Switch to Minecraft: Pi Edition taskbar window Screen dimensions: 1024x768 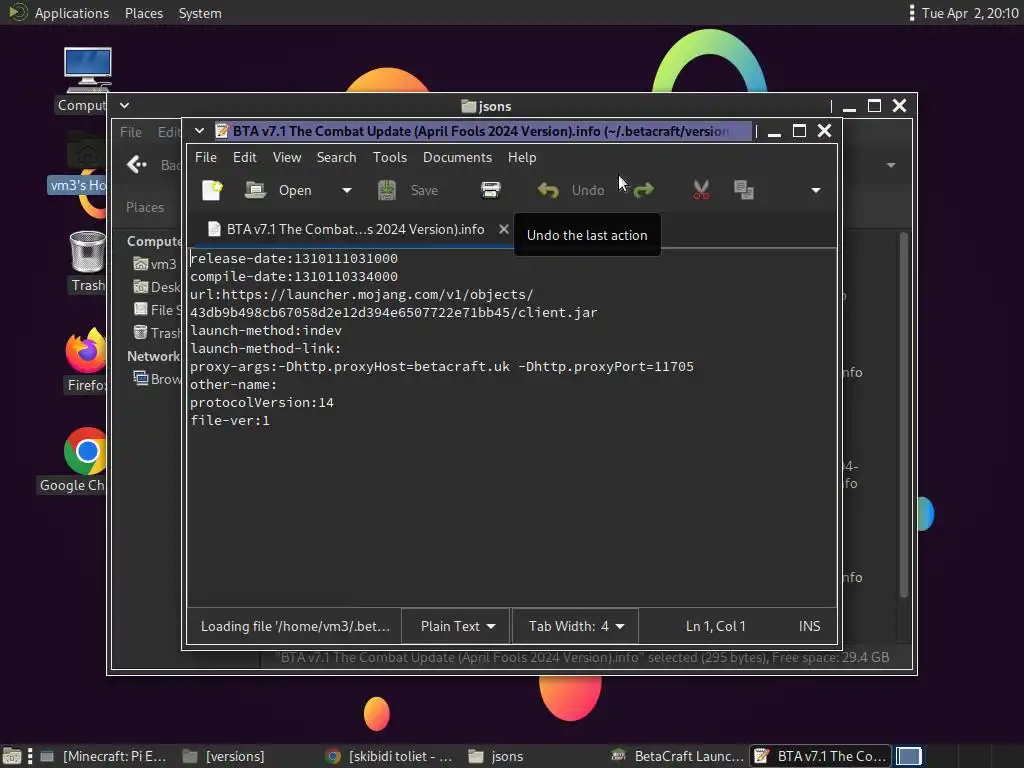tap(103, 756)
